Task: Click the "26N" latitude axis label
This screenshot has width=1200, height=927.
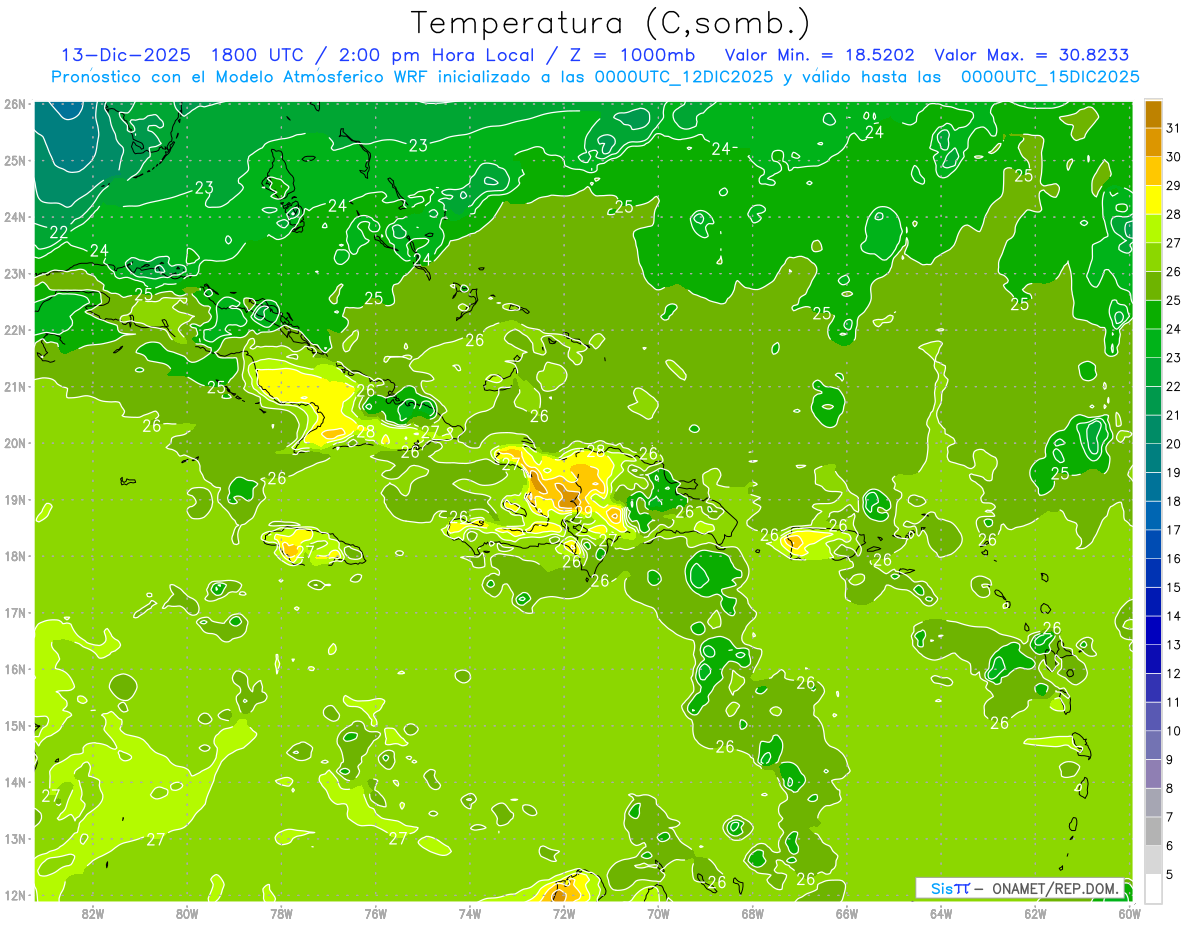Action: coord(15,104)
